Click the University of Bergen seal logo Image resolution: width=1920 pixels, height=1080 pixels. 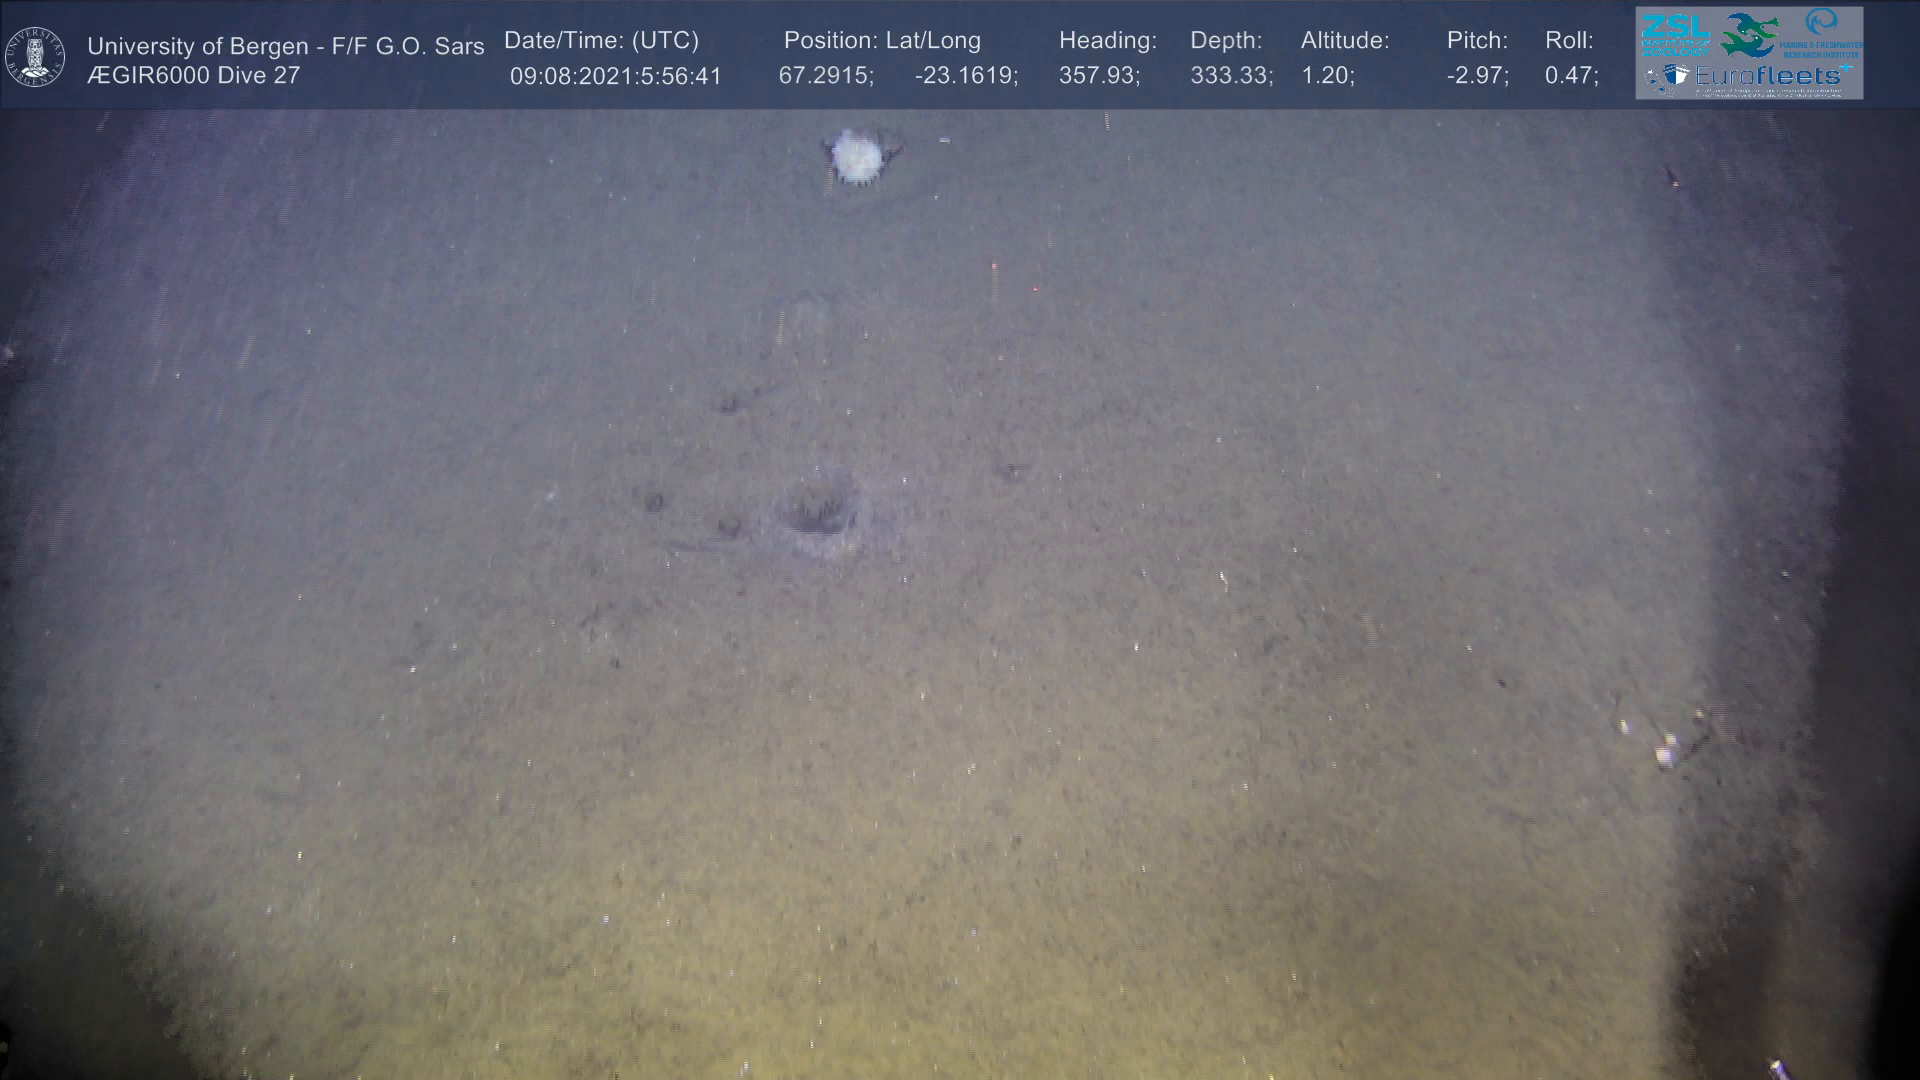click(x=35, y=57)
